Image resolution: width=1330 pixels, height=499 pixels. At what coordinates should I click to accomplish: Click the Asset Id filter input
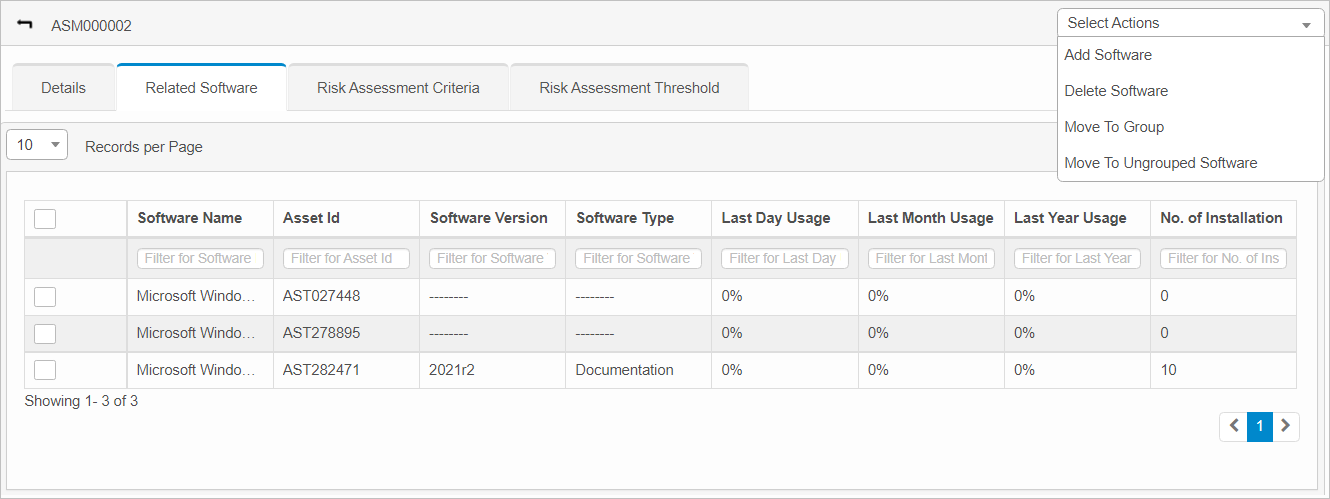click(346, 258)
